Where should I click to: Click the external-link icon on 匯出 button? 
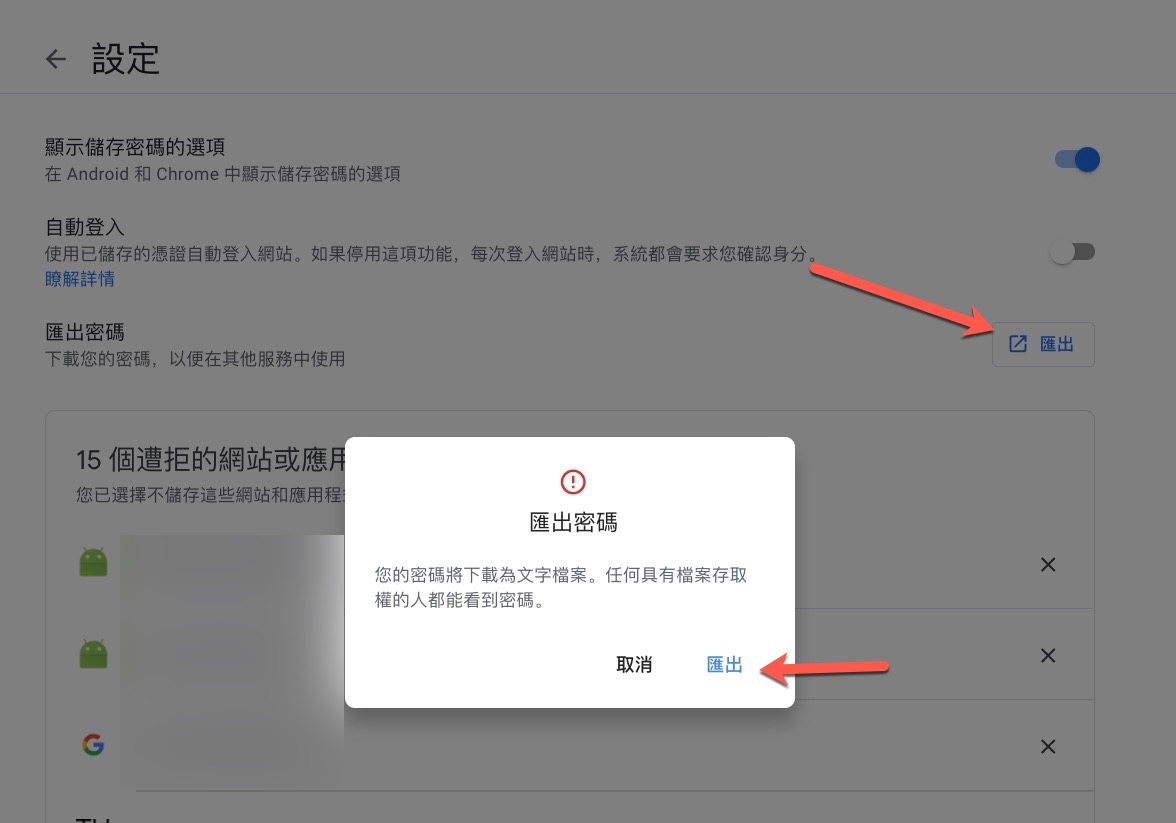pyautogui.click(x=1018, y=344)
